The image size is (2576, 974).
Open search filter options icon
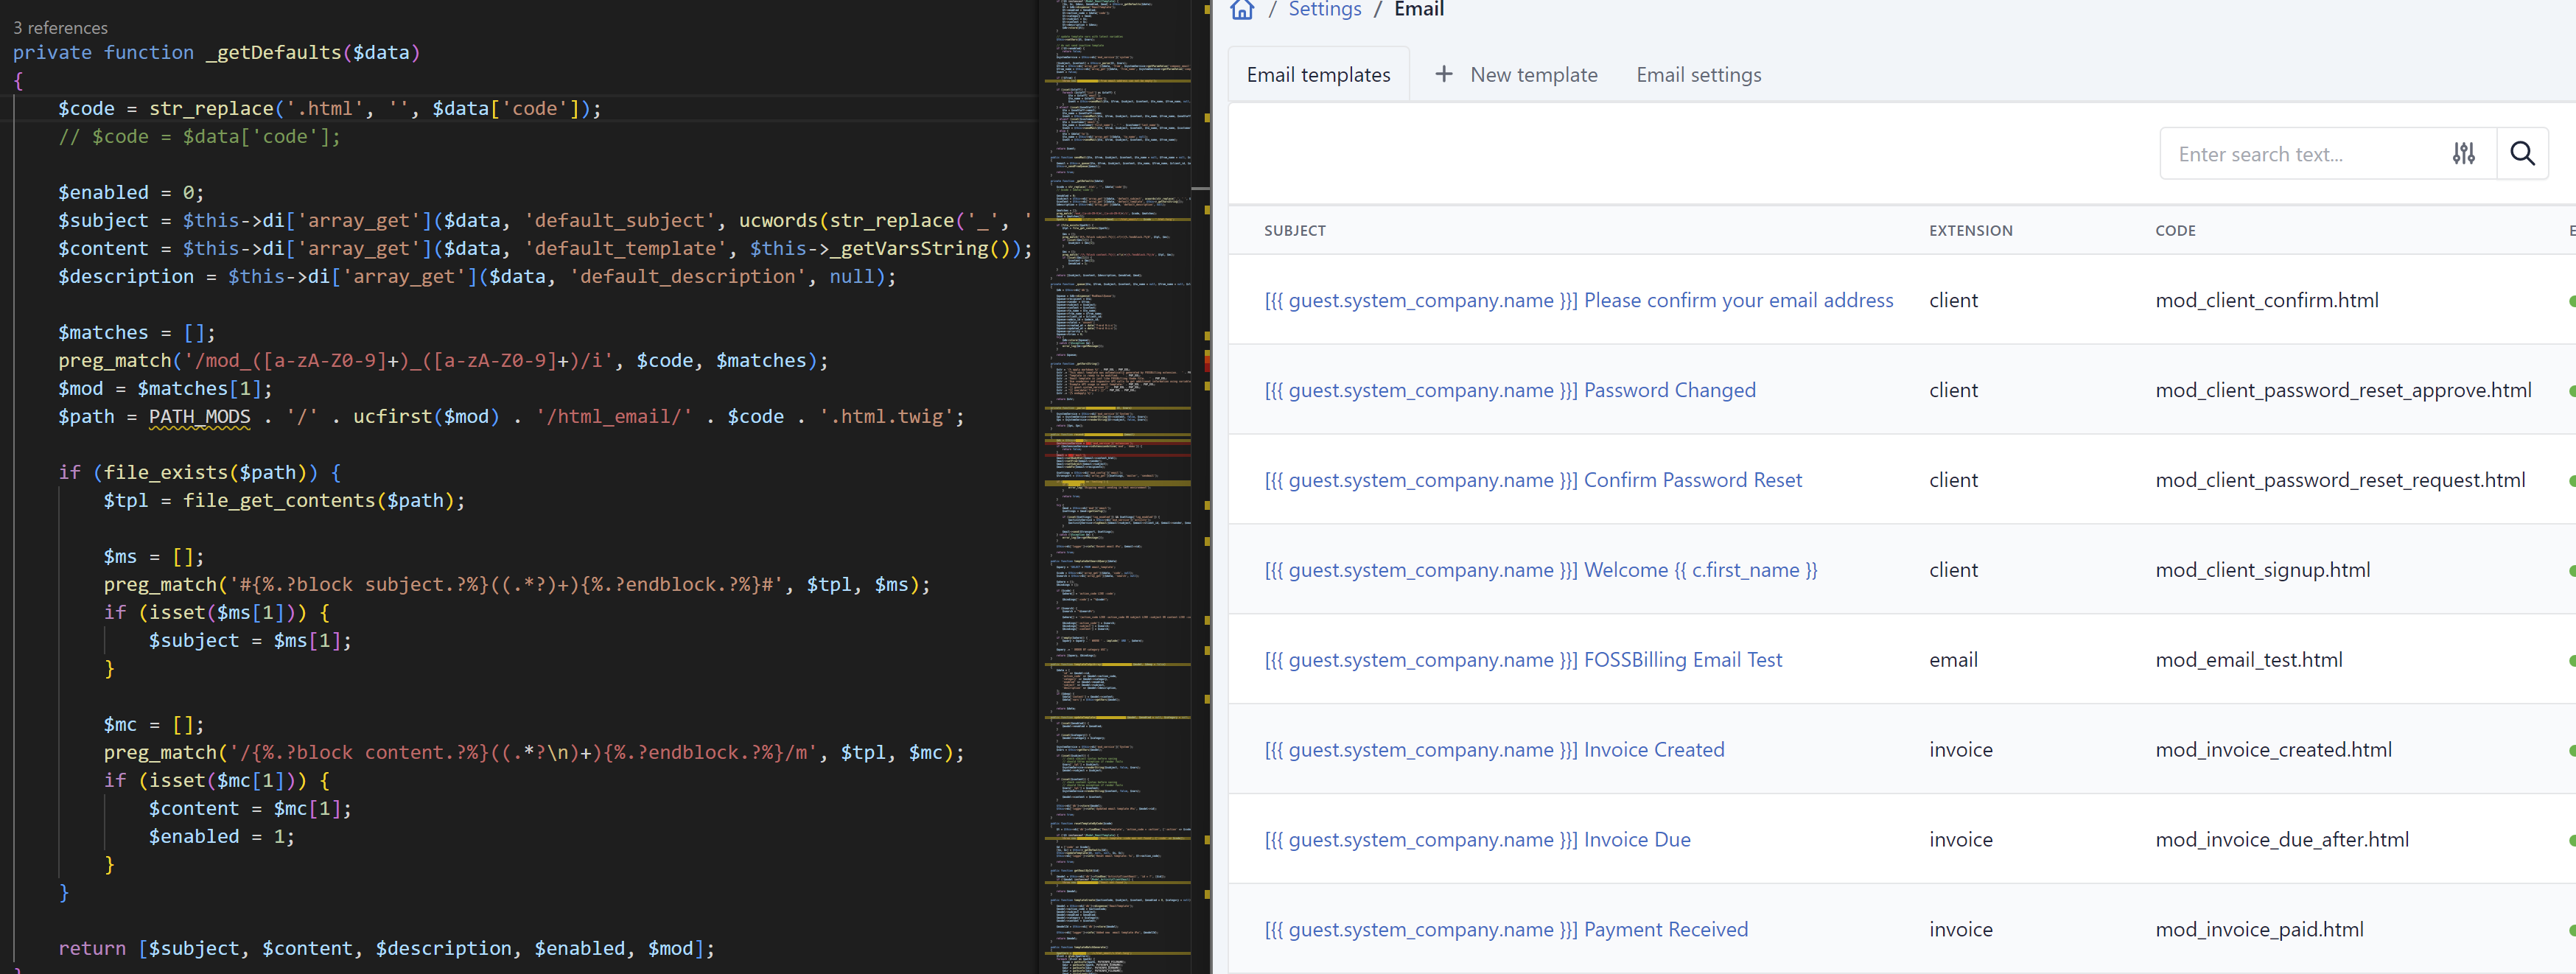tap(2463, 154)
